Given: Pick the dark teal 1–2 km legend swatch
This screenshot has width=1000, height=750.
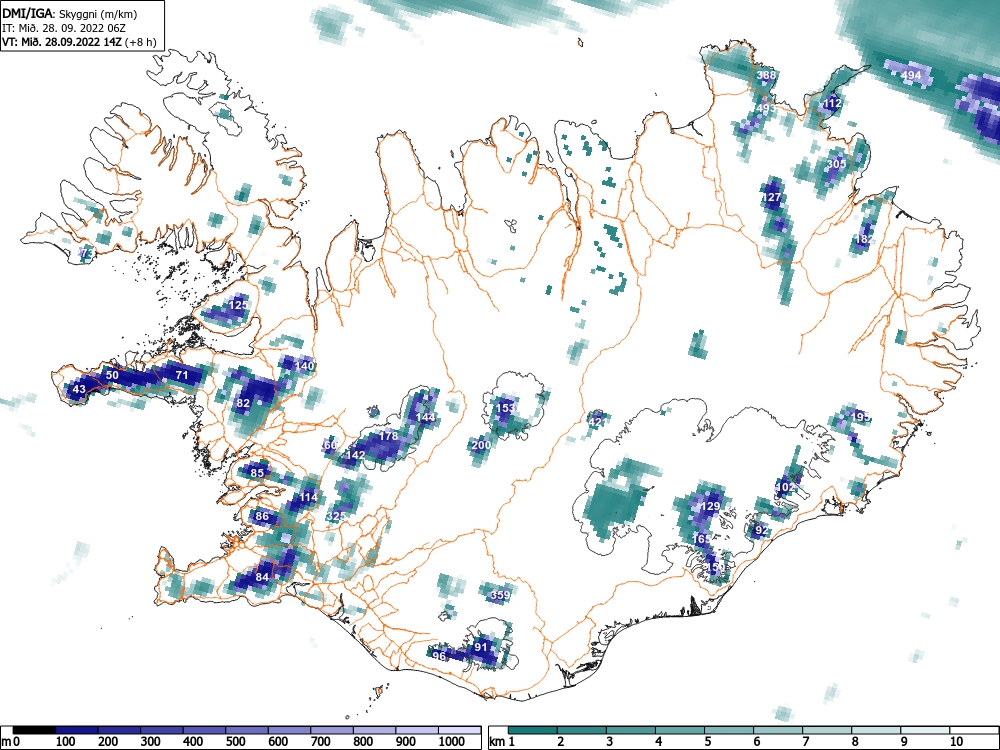Looking at the screenshot, I should (x=533, y=730).
